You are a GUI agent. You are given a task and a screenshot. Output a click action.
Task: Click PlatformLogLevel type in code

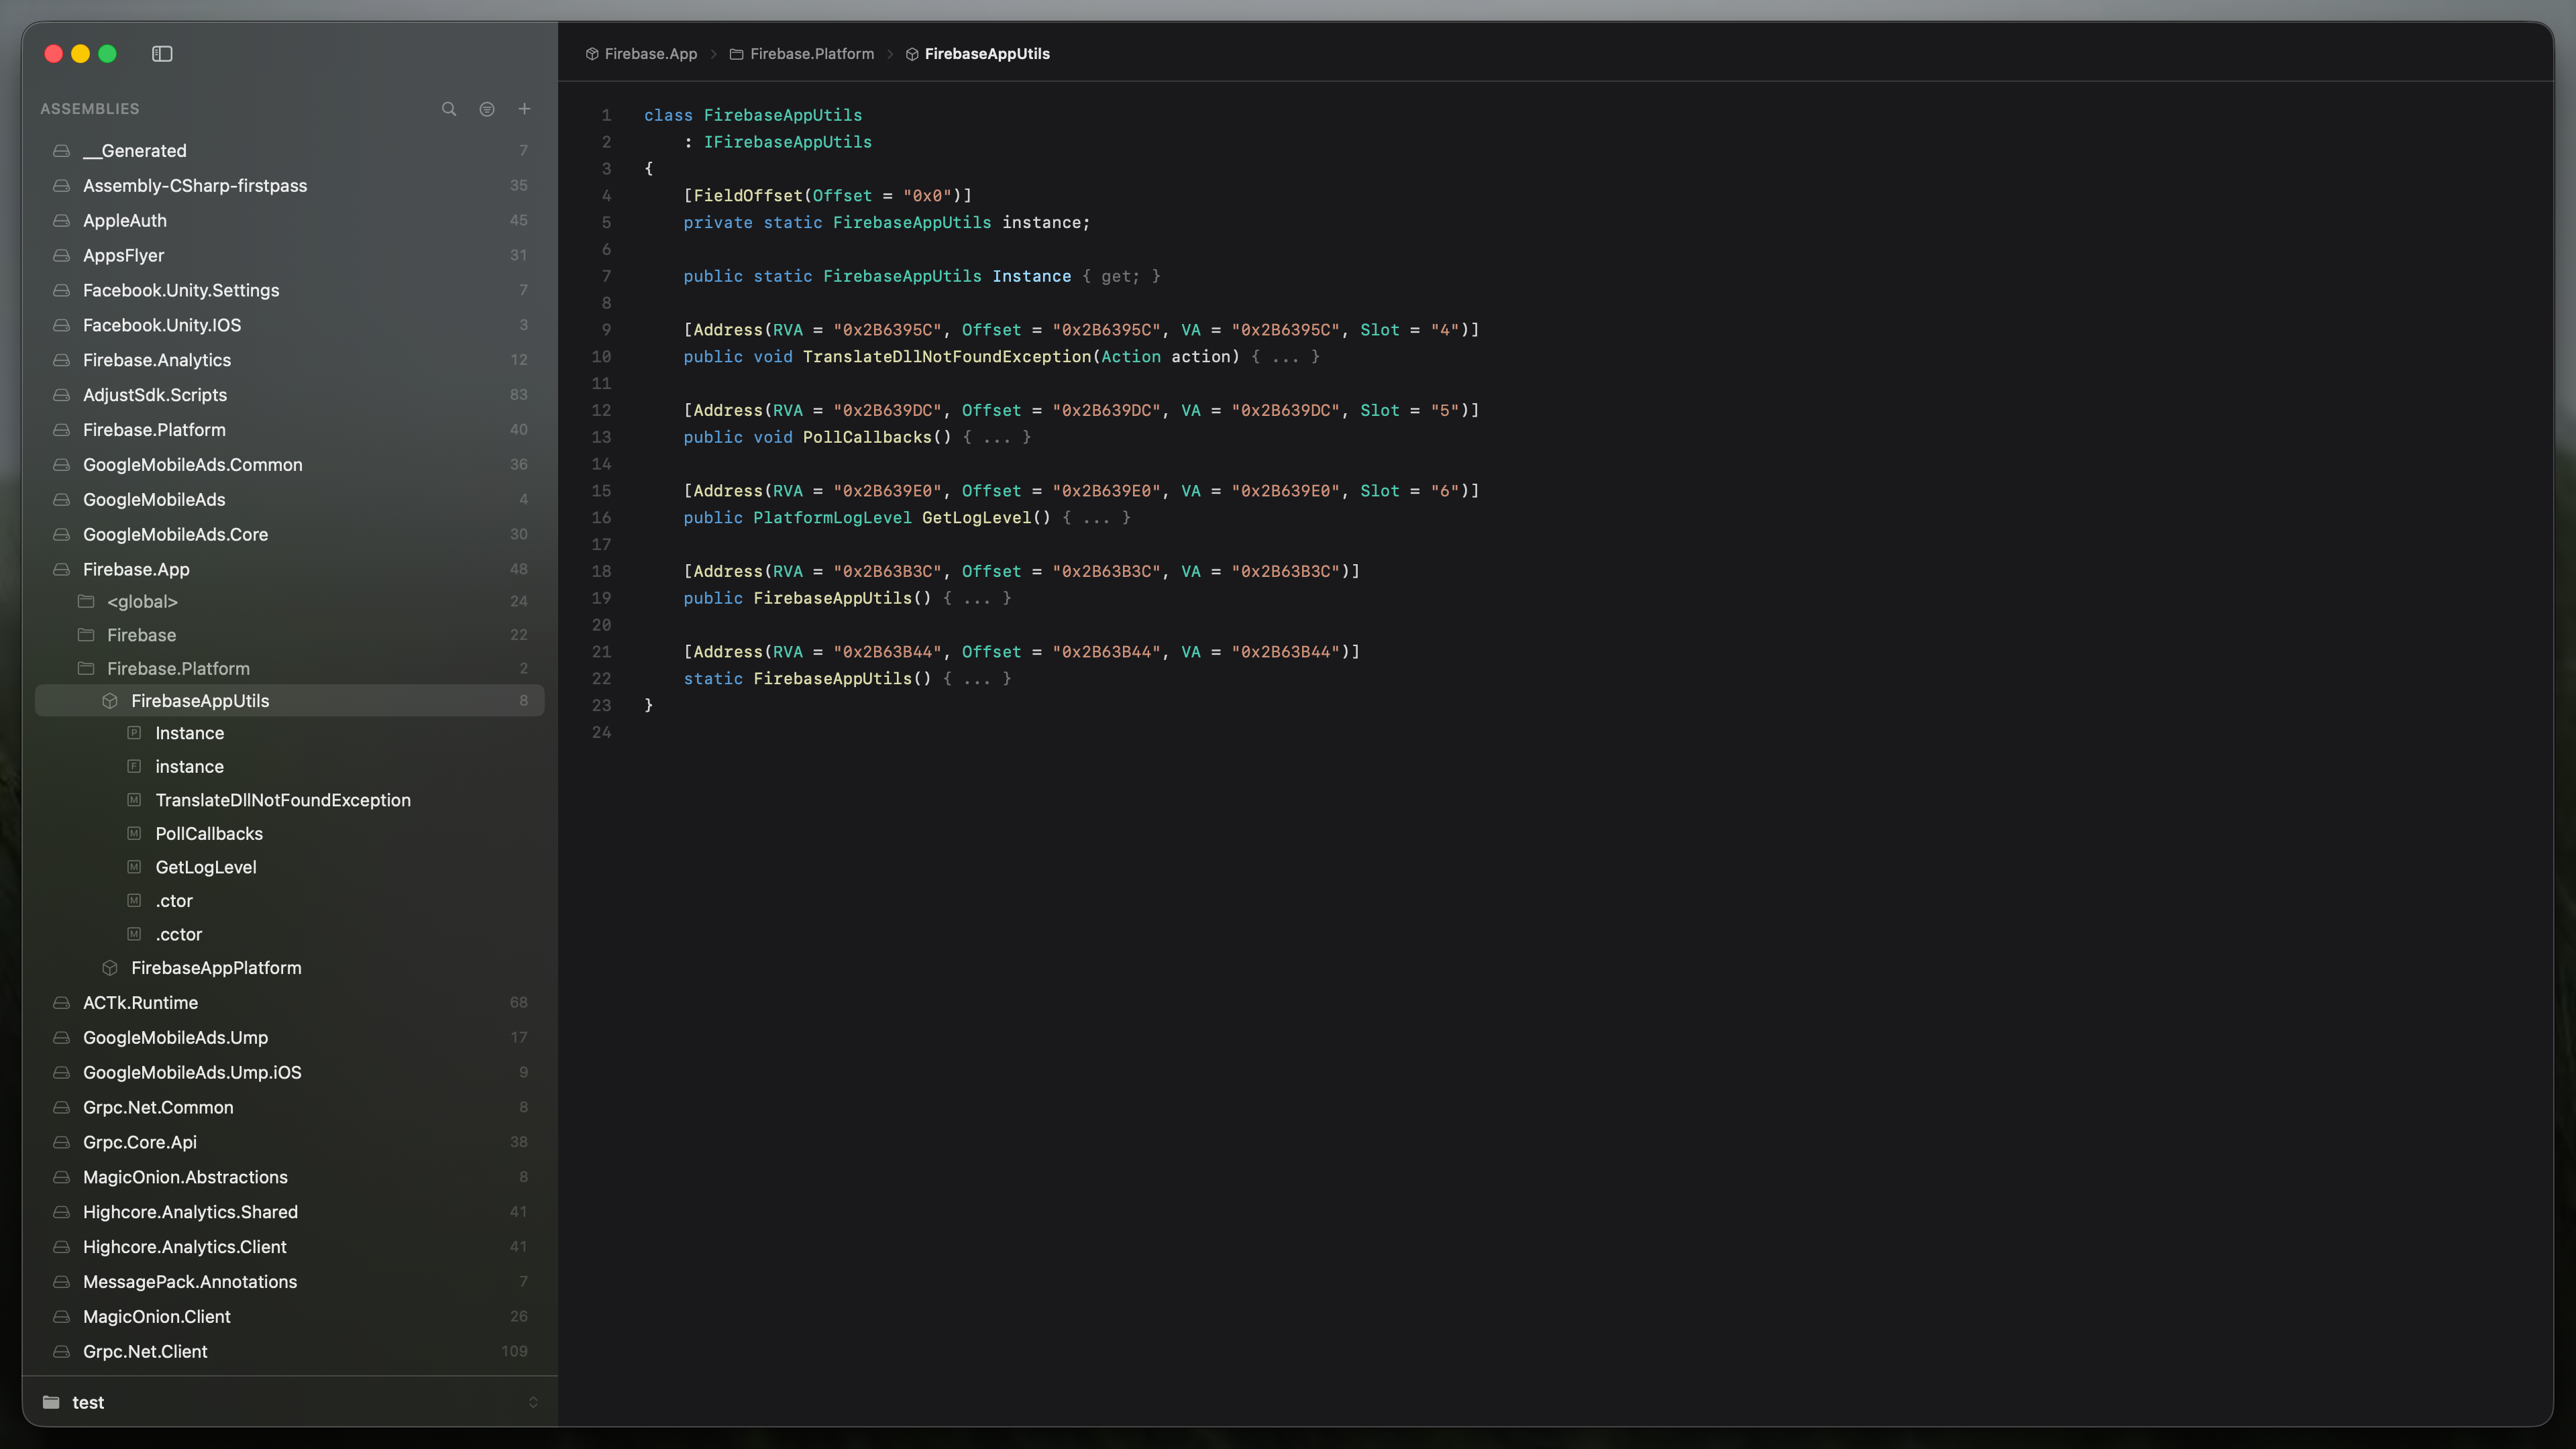832,518
